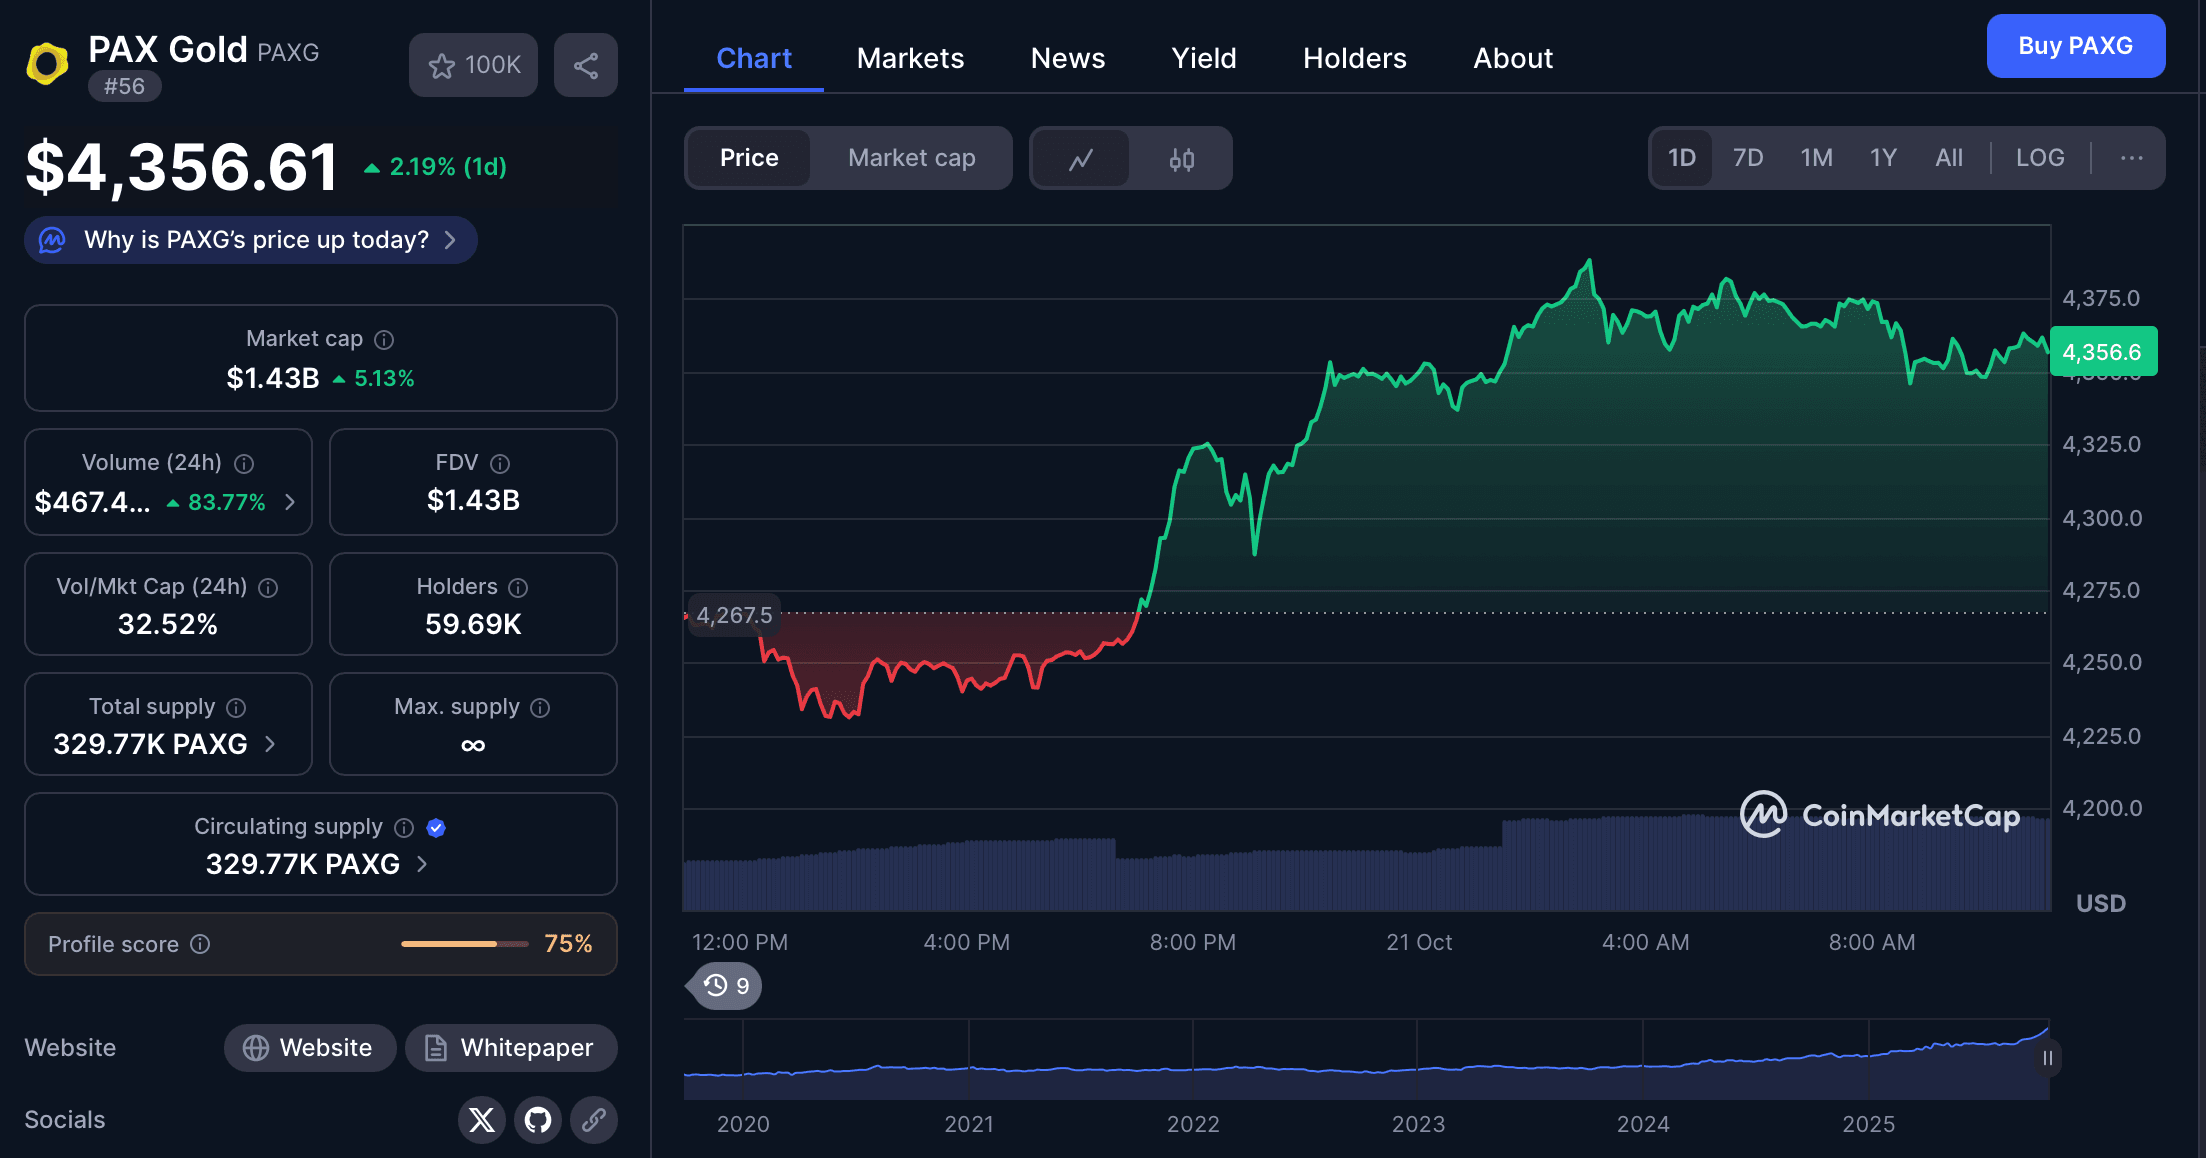This screenshot has width=2206, height=1158.
Task: Open the chart's more options ellipsis menu
Action: click(x=2132, y=157)
